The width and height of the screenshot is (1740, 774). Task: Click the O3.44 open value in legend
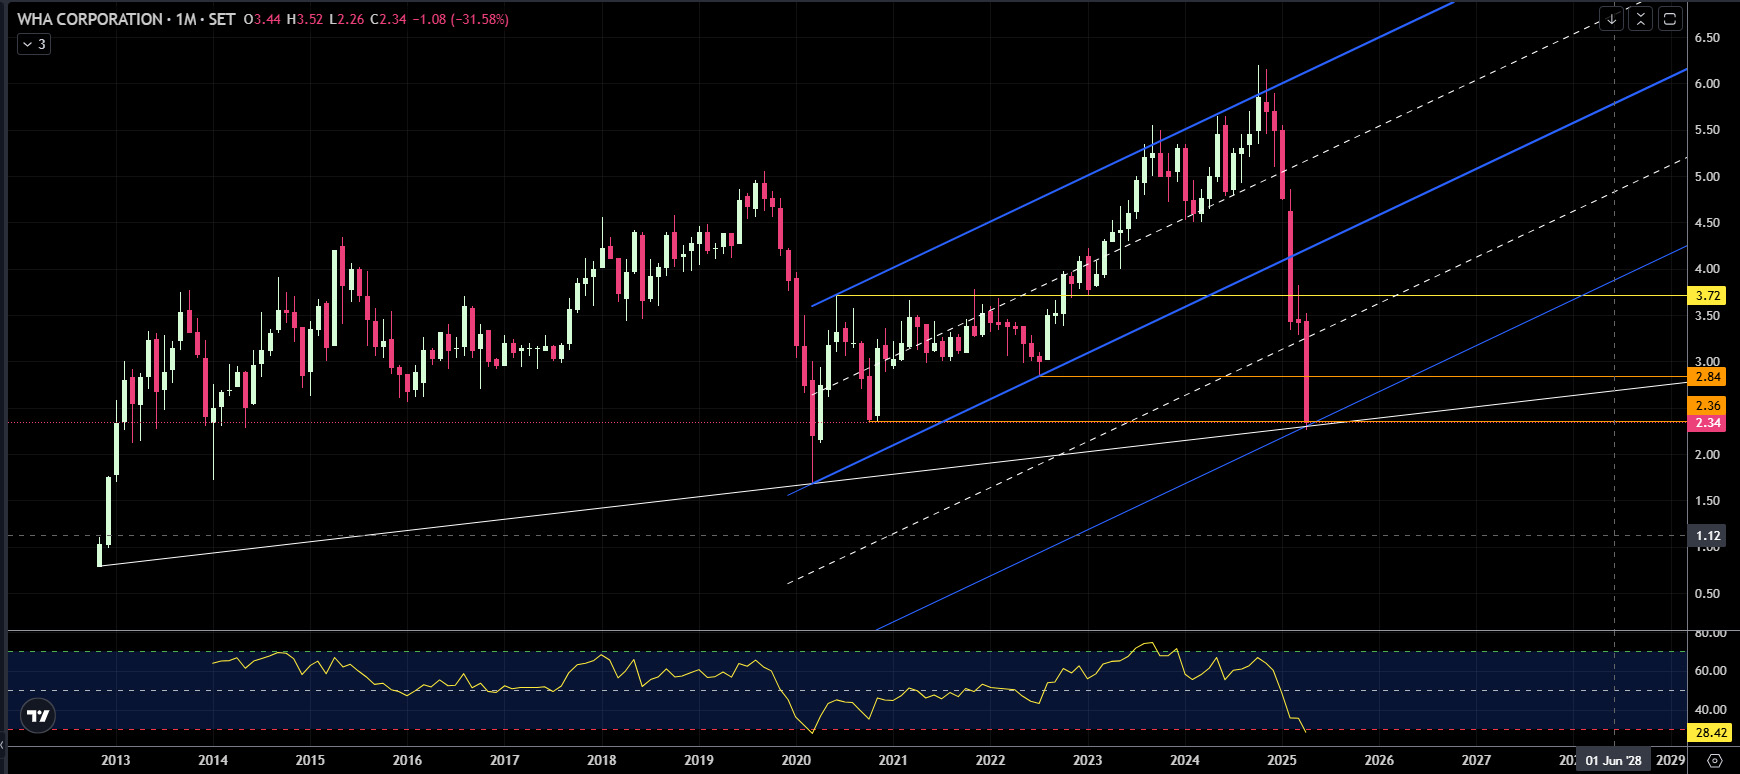[262, 19]
